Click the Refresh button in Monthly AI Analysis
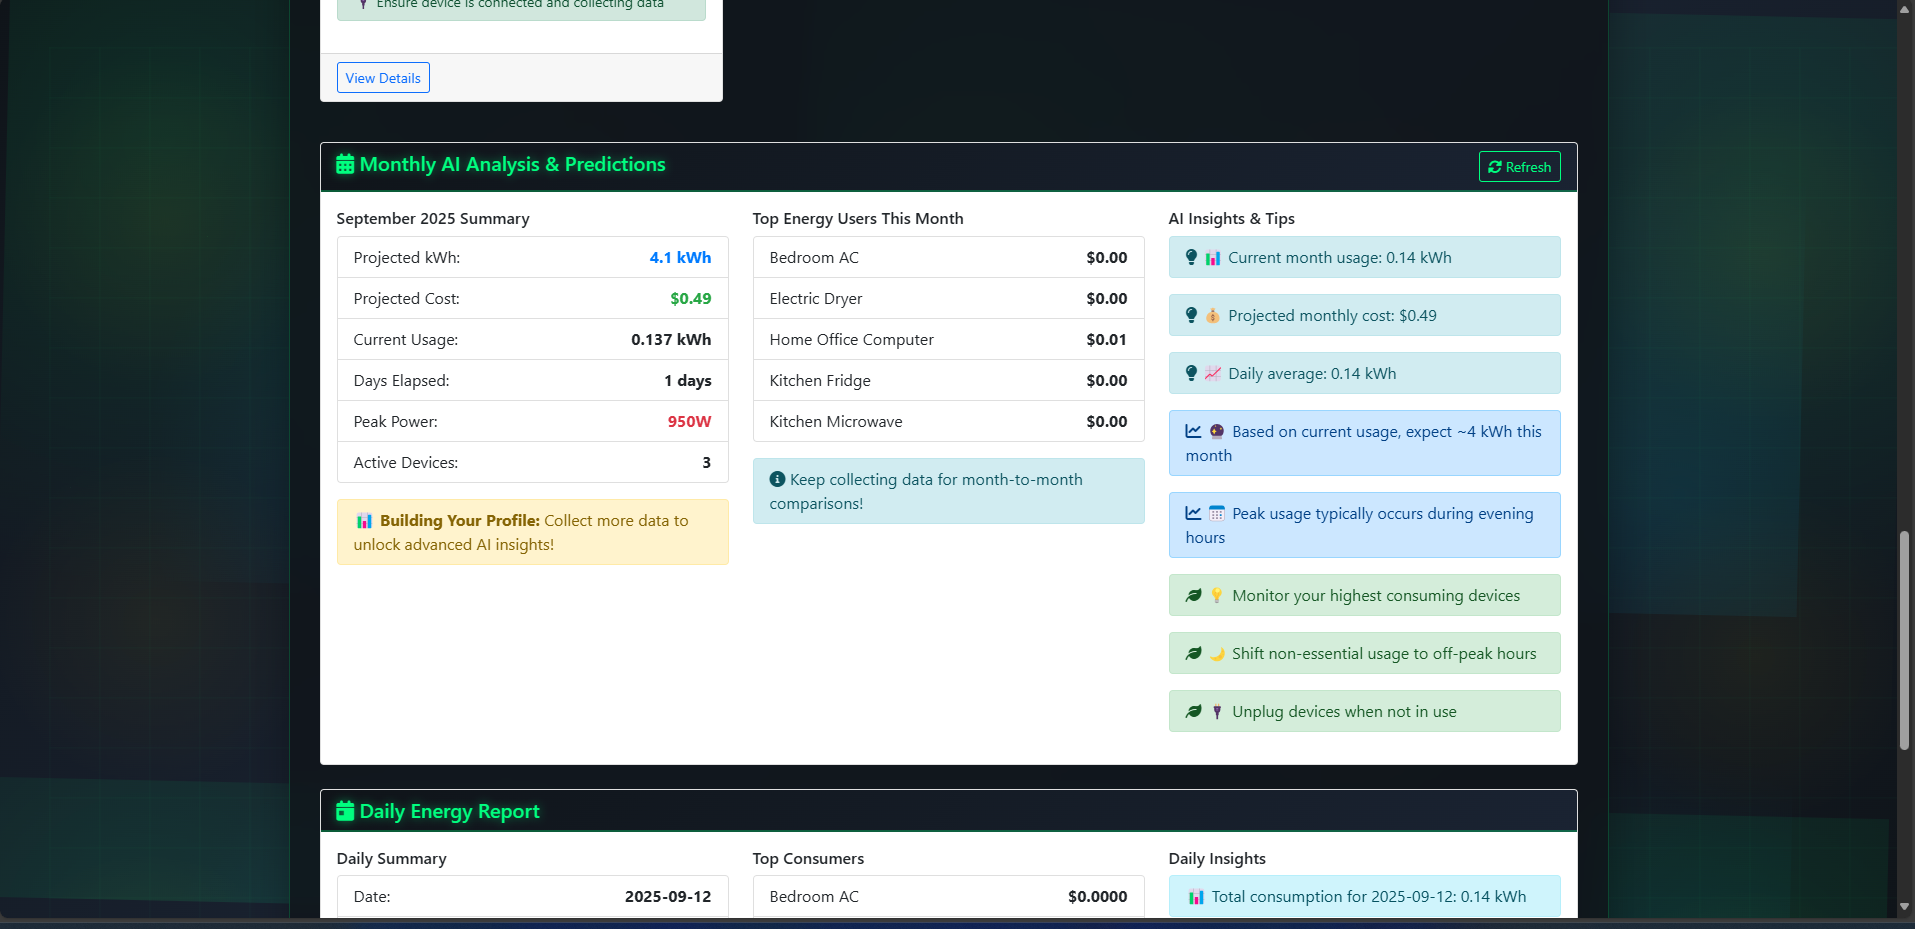This screenshot has width=1915, height=929. tap(1519, 167)
